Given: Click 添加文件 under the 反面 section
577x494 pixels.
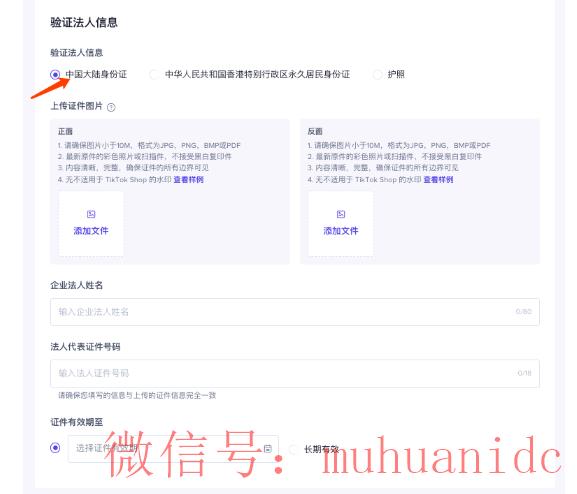Looking at the screenshot, I should click(x=341, y=224).
